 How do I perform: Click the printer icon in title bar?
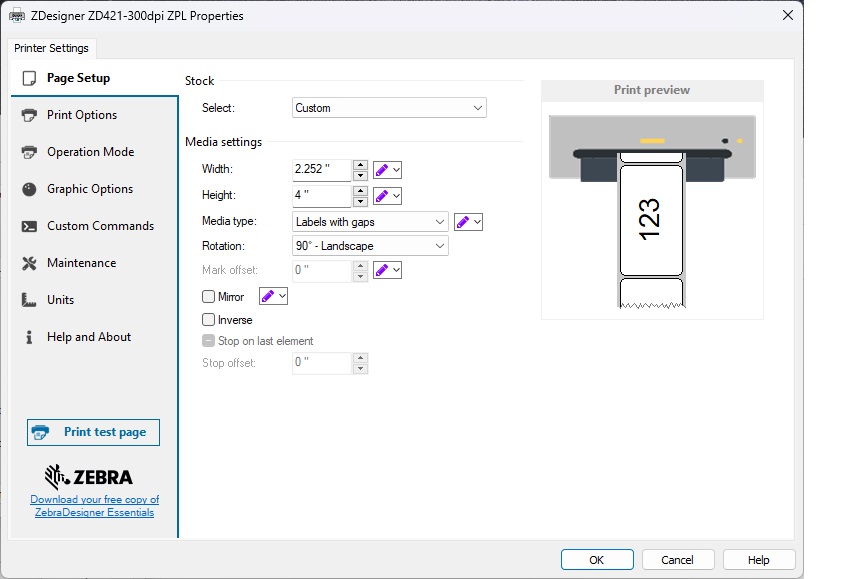pyautogui.click(x=17, y=16)
